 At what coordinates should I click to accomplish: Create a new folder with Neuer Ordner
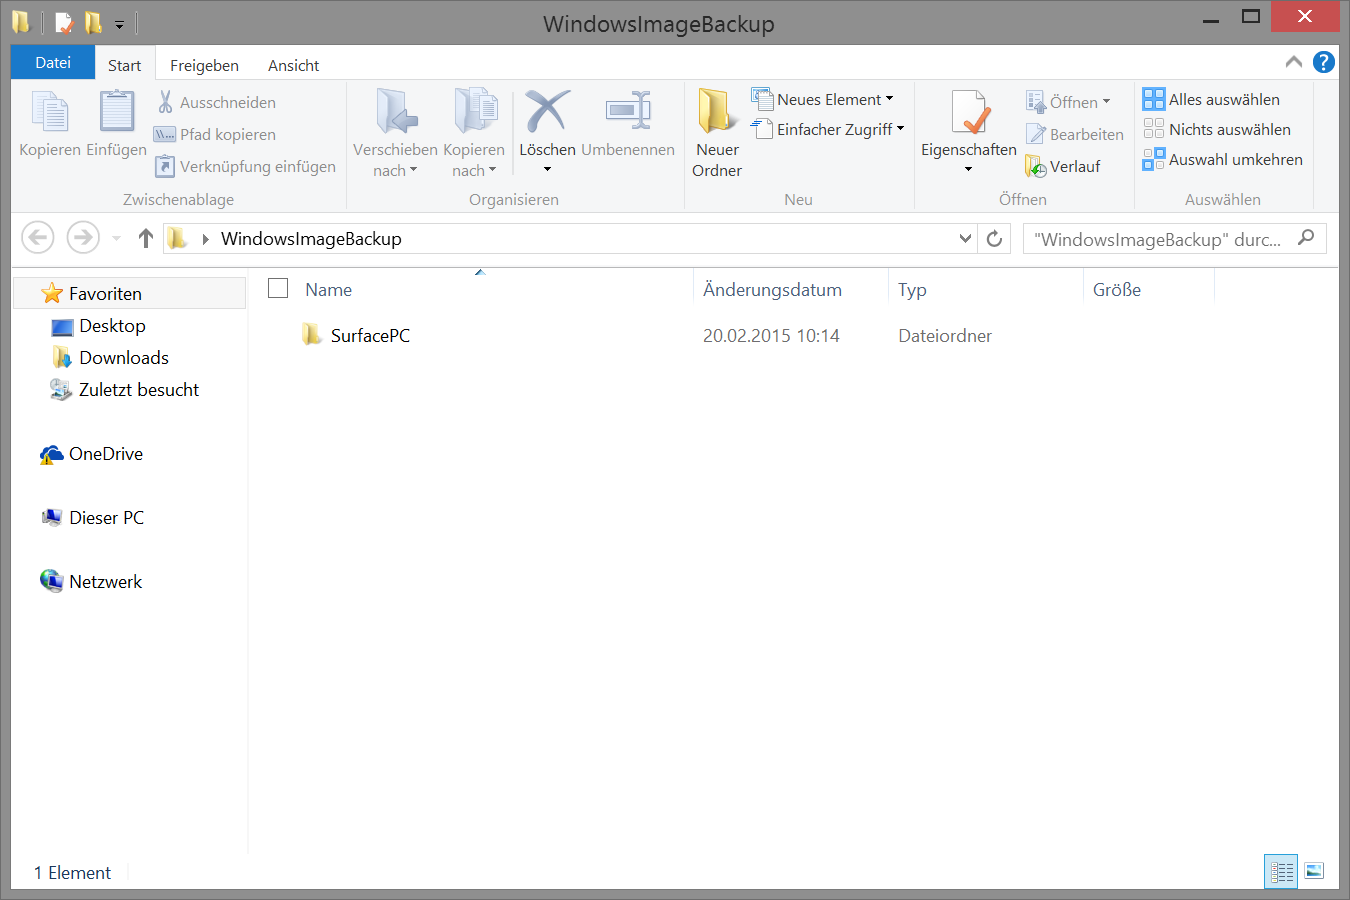coord(717,133)
